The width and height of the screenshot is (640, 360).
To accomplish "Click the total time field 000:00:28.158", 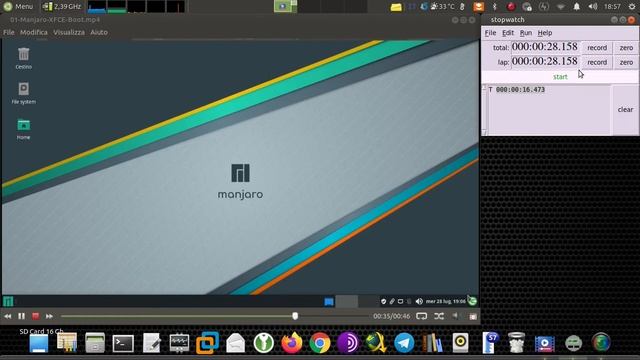I will tap(545, 47).
